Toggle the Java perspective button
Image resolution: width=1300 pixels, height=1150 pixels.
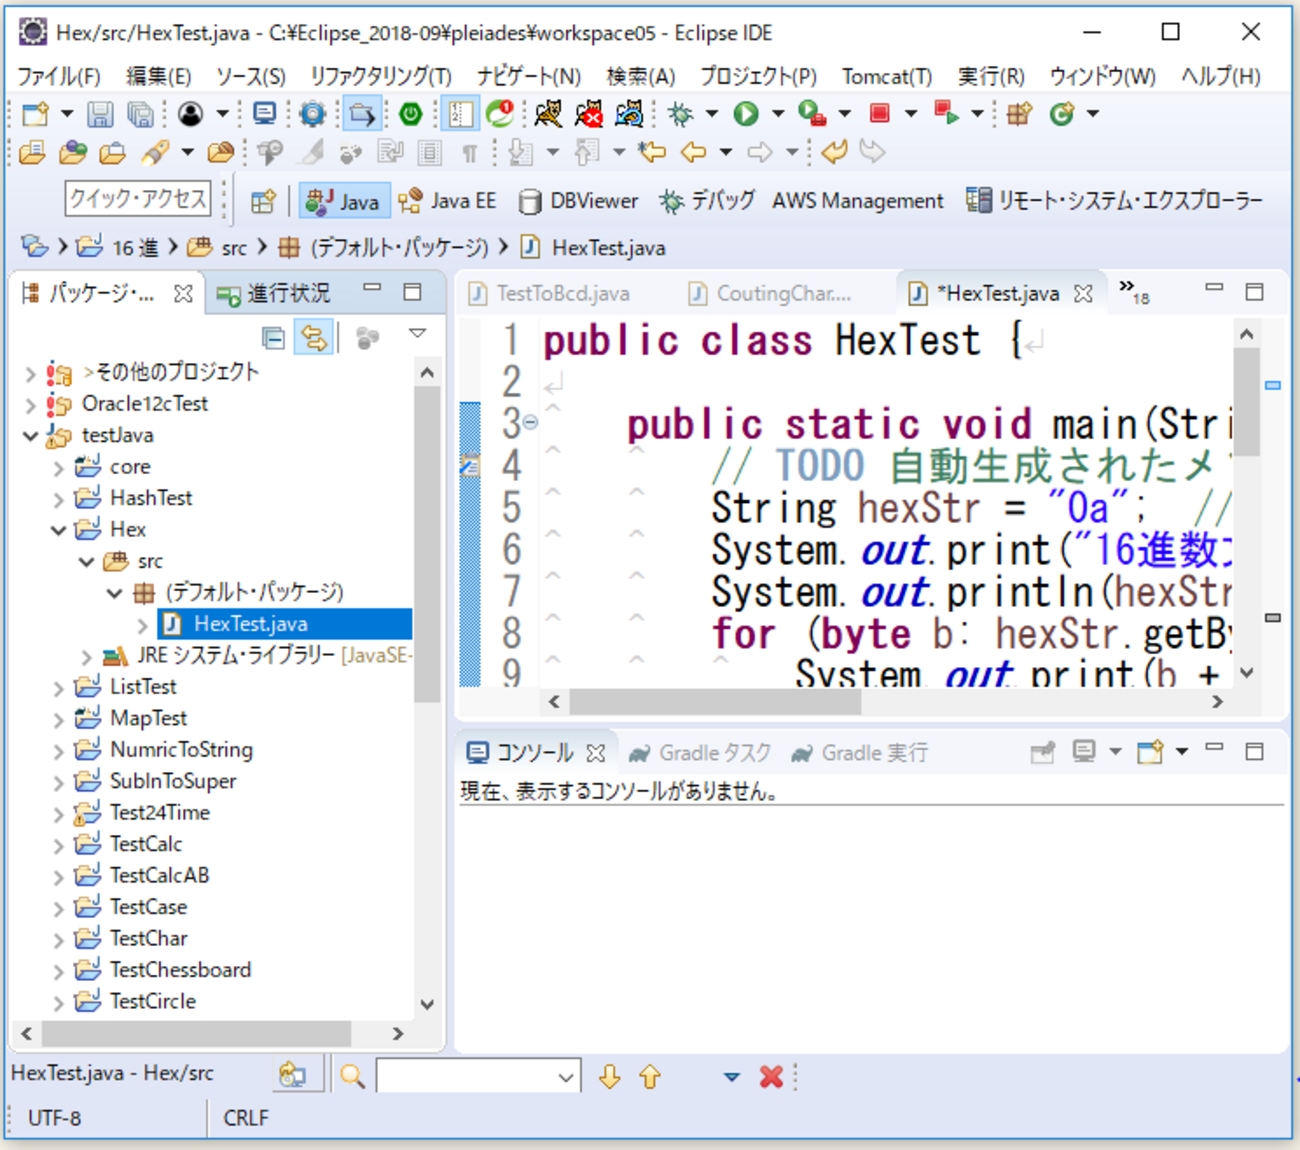[343, 201]
